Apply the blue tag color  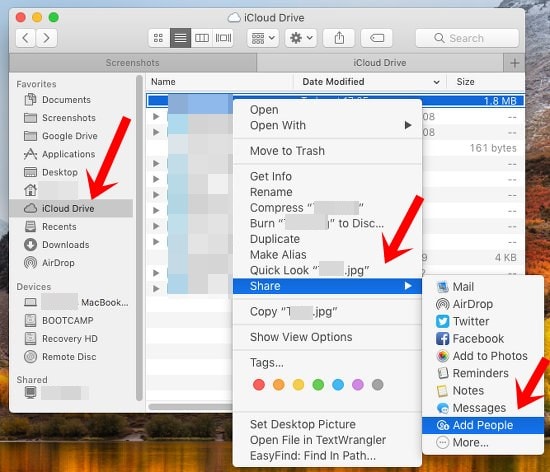[338, 385]
